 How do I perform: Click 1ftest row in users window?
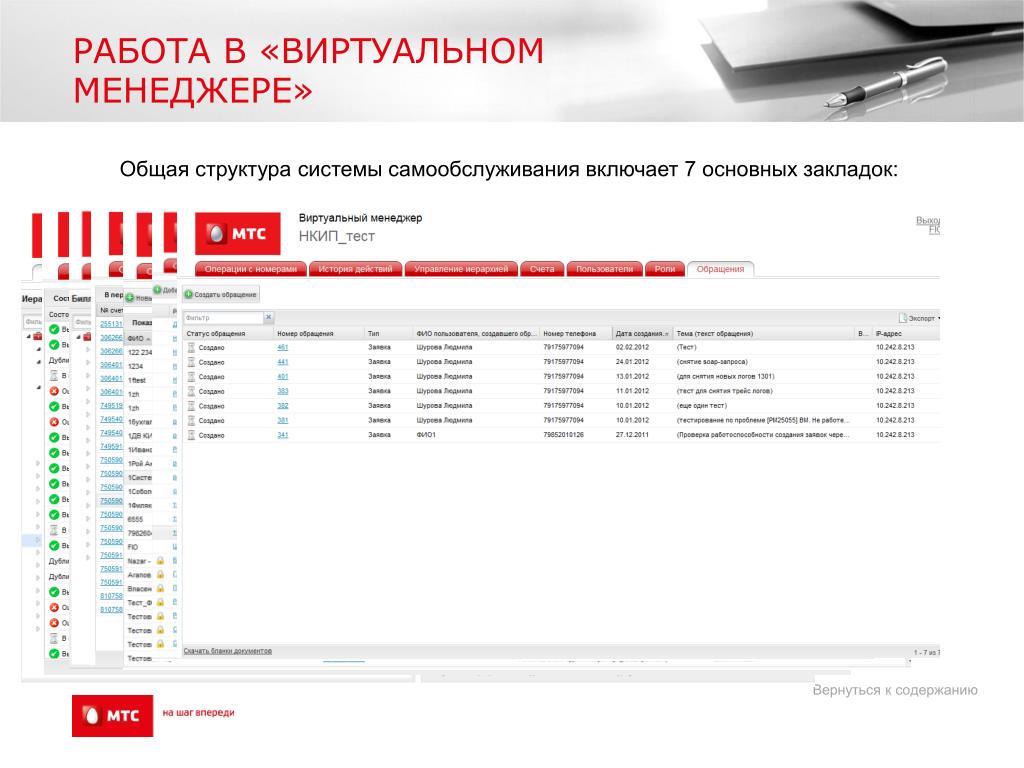pyautogui.click(x=137, y=380)
